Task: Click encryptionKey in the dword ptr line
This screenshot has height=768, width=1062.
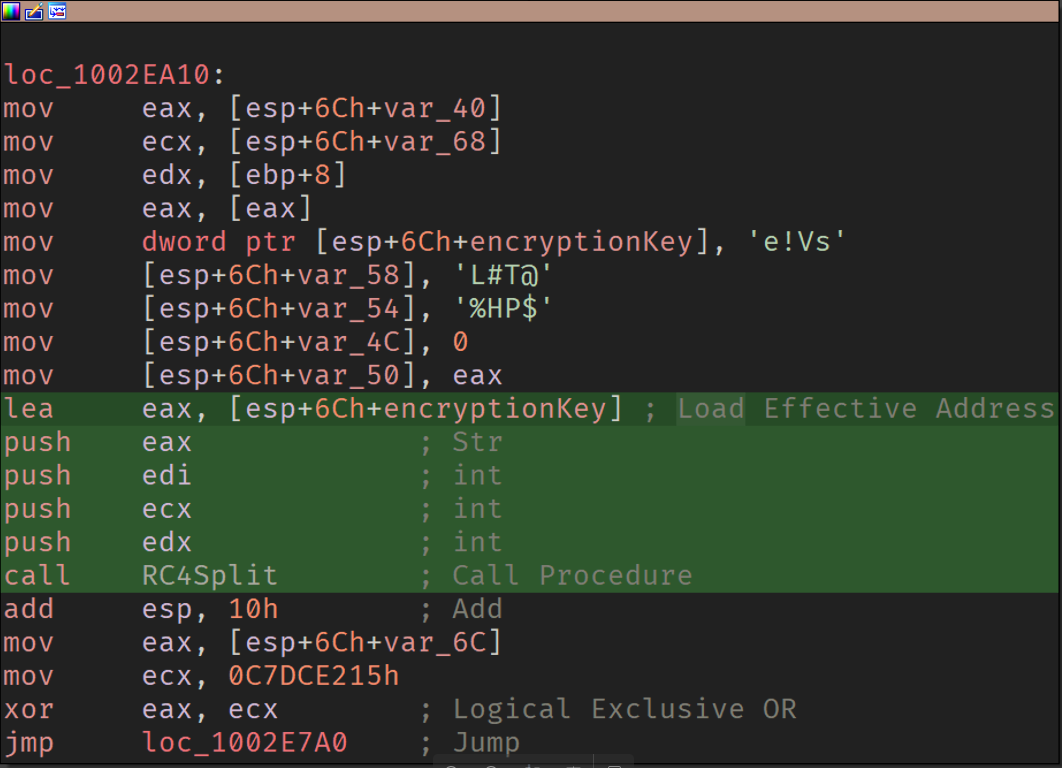Action: point(580,241)
